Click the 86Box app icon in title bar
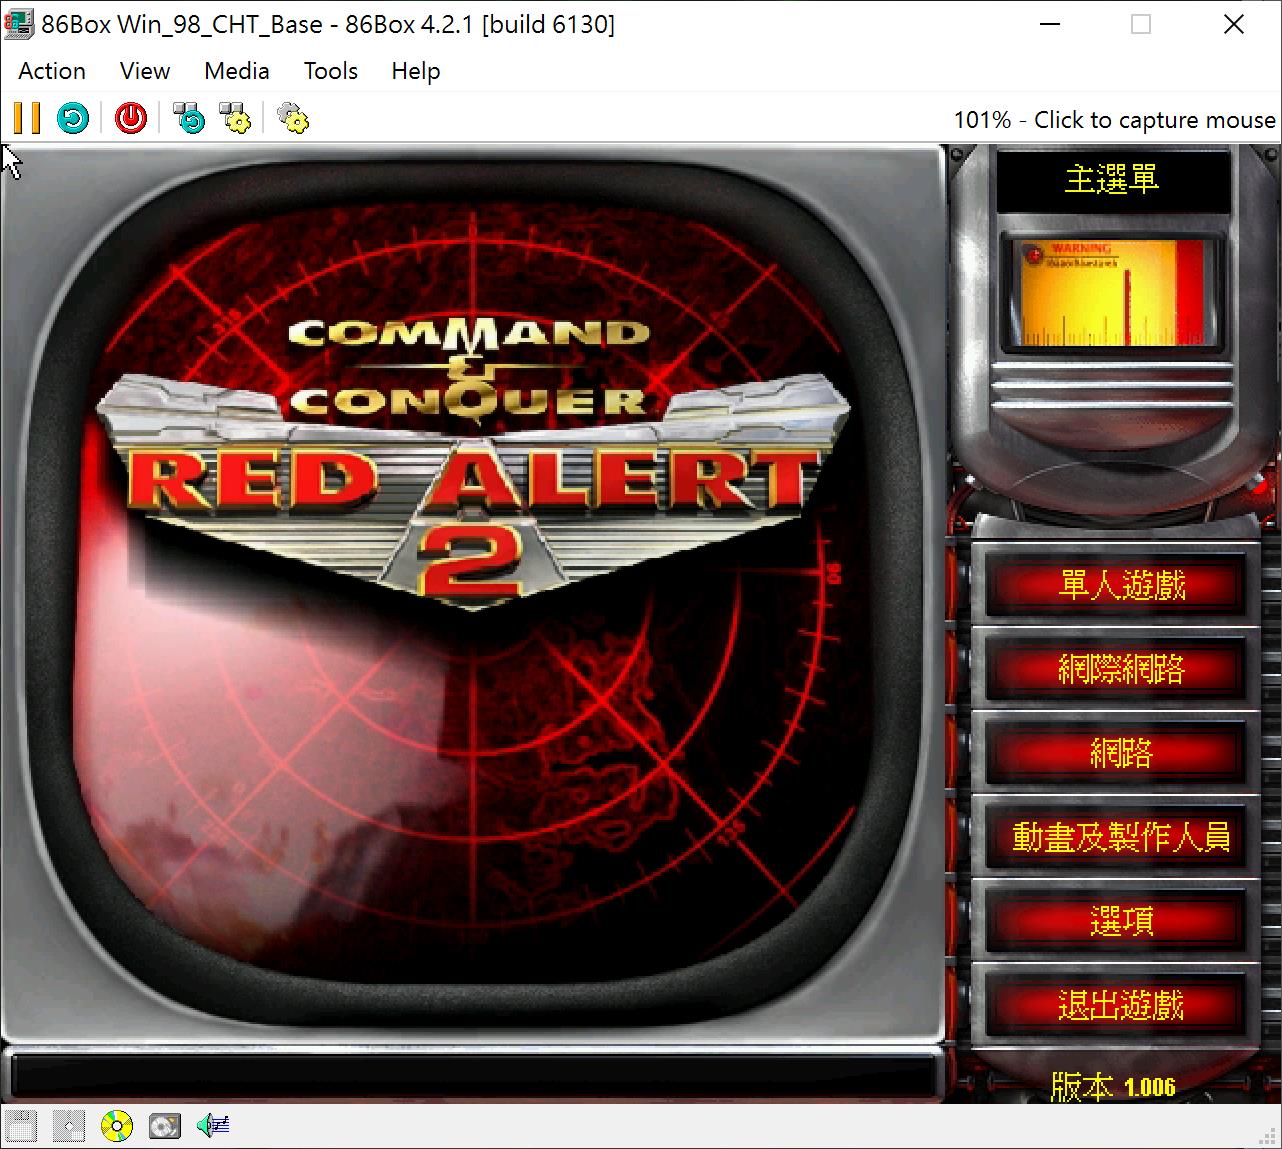1282x1149 pixels. (18, 24)
